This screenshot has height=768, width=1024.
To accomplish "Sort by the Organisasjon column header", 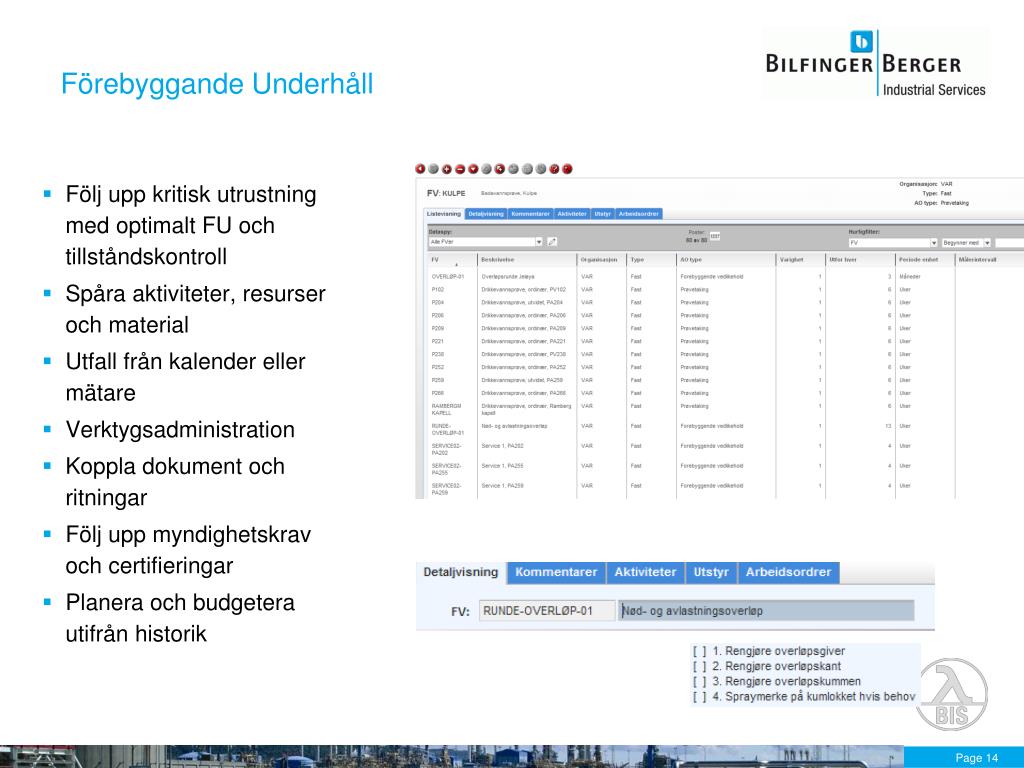I will click(601, 260).
